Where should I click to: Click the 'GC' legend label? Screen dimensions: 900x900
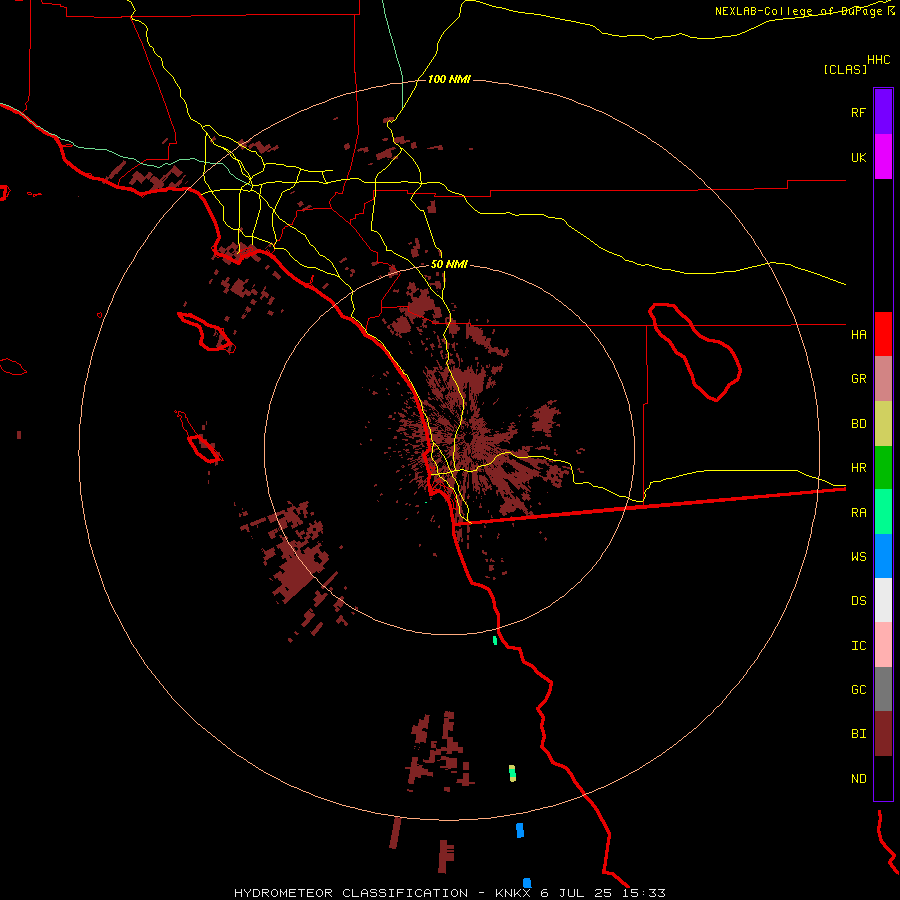tap(858, 690)
